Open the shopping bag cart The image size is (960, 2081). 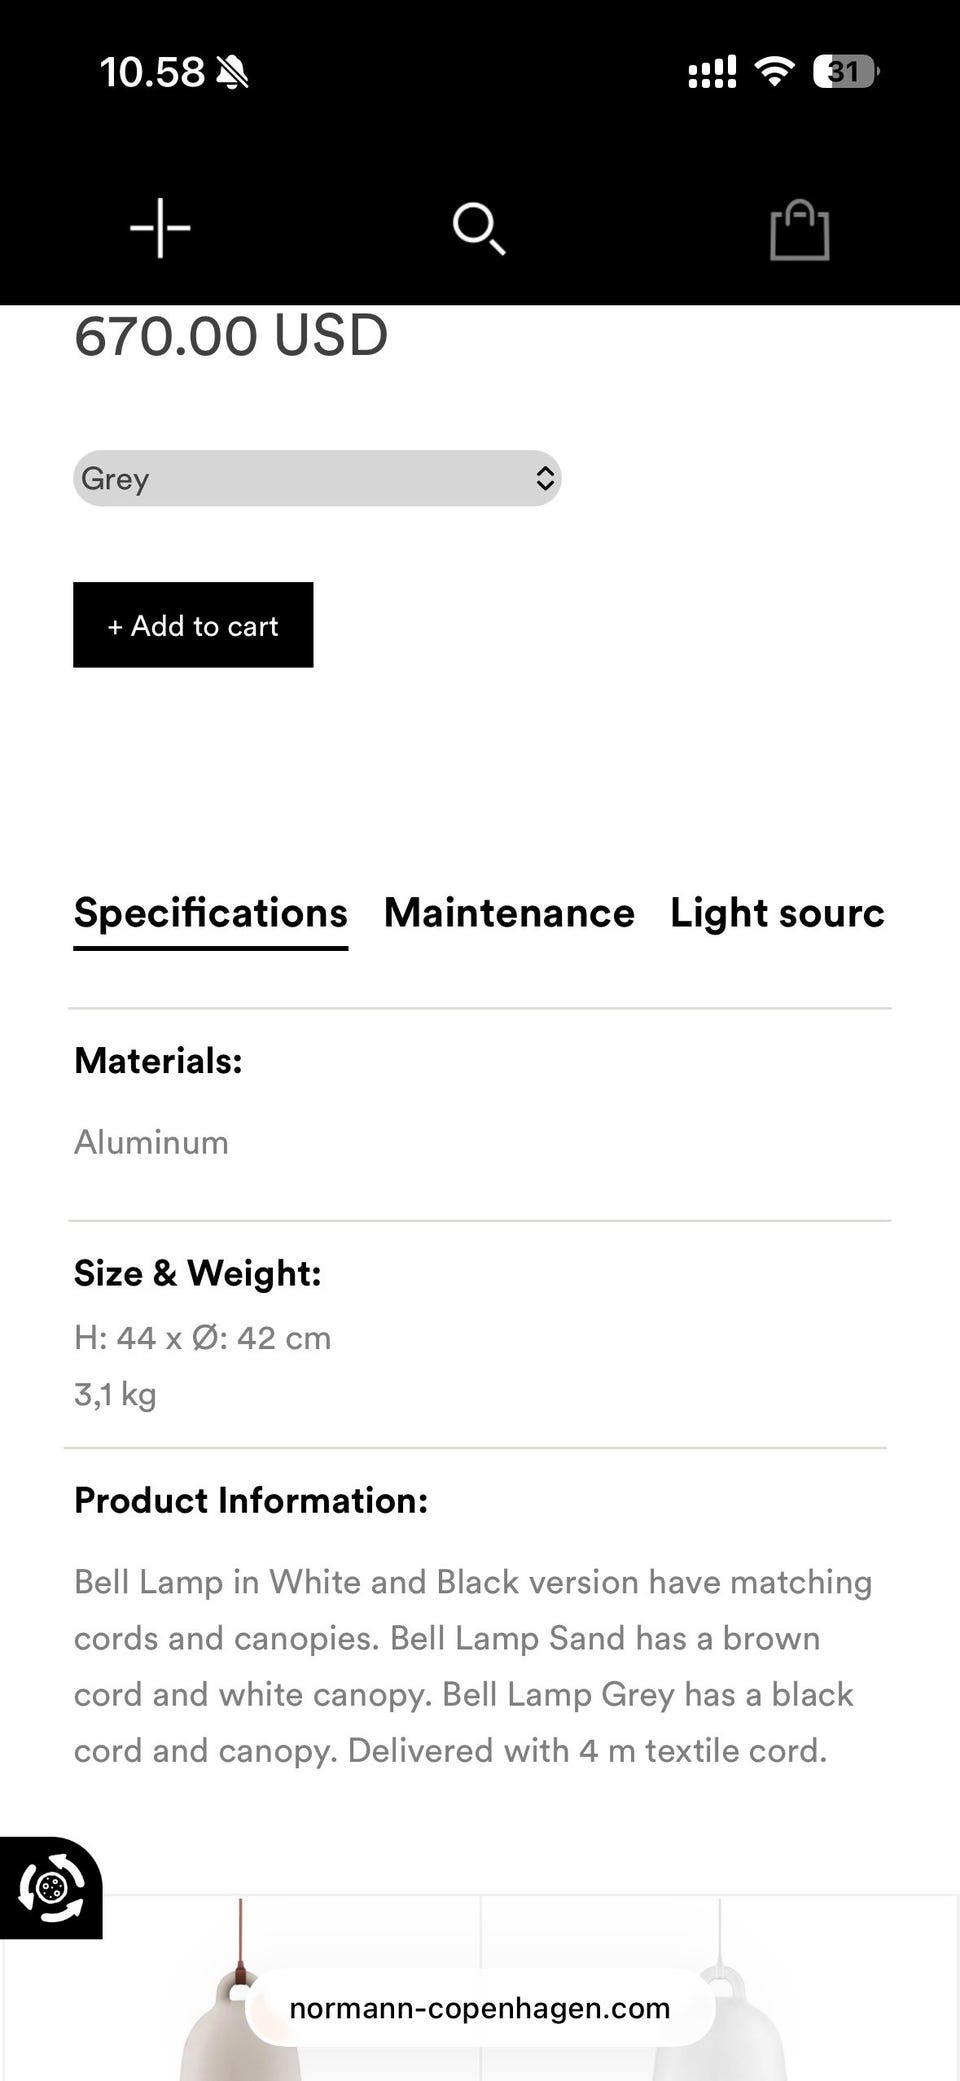pyautogui.click(x=799, y=231)
